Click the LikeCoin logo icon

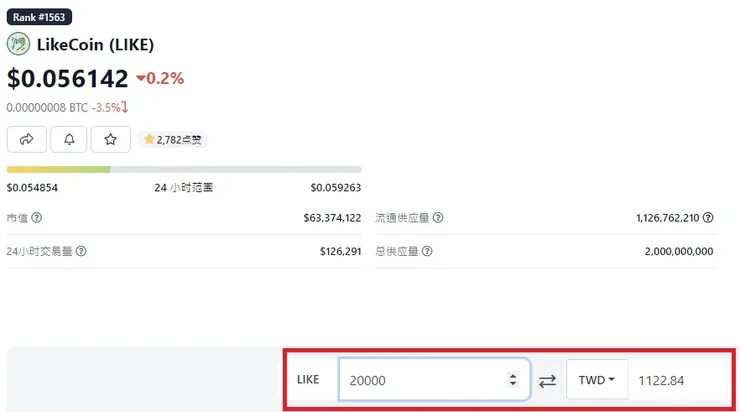(x=18, y=44)
